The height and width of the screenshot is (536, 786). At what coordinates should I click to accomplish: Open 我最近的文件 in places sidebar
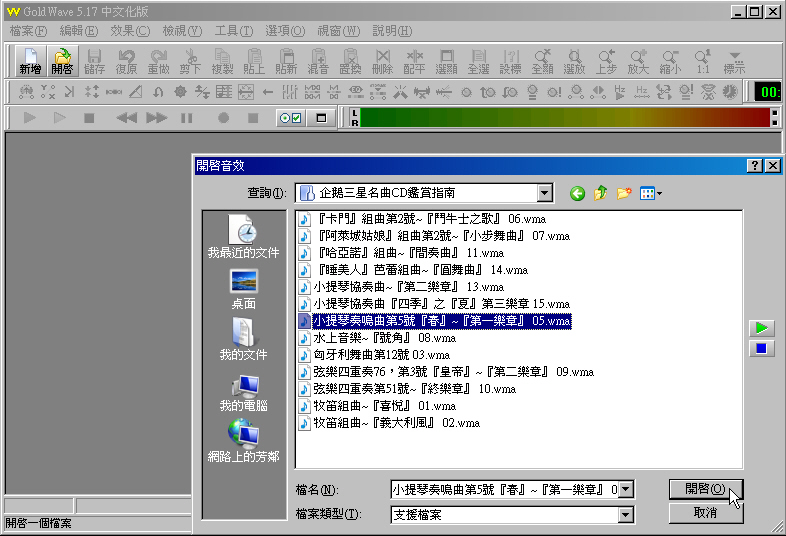click(243, 238)
